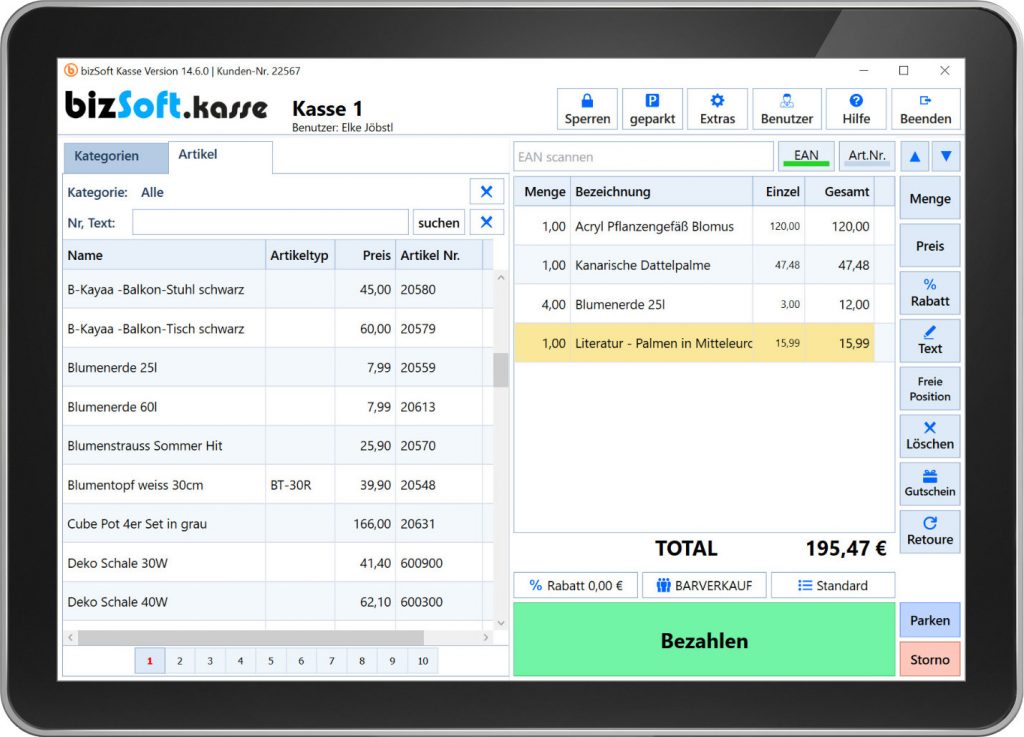Go to article page 2
This screenshot has width=1024, height=737.
coord(180,661)
